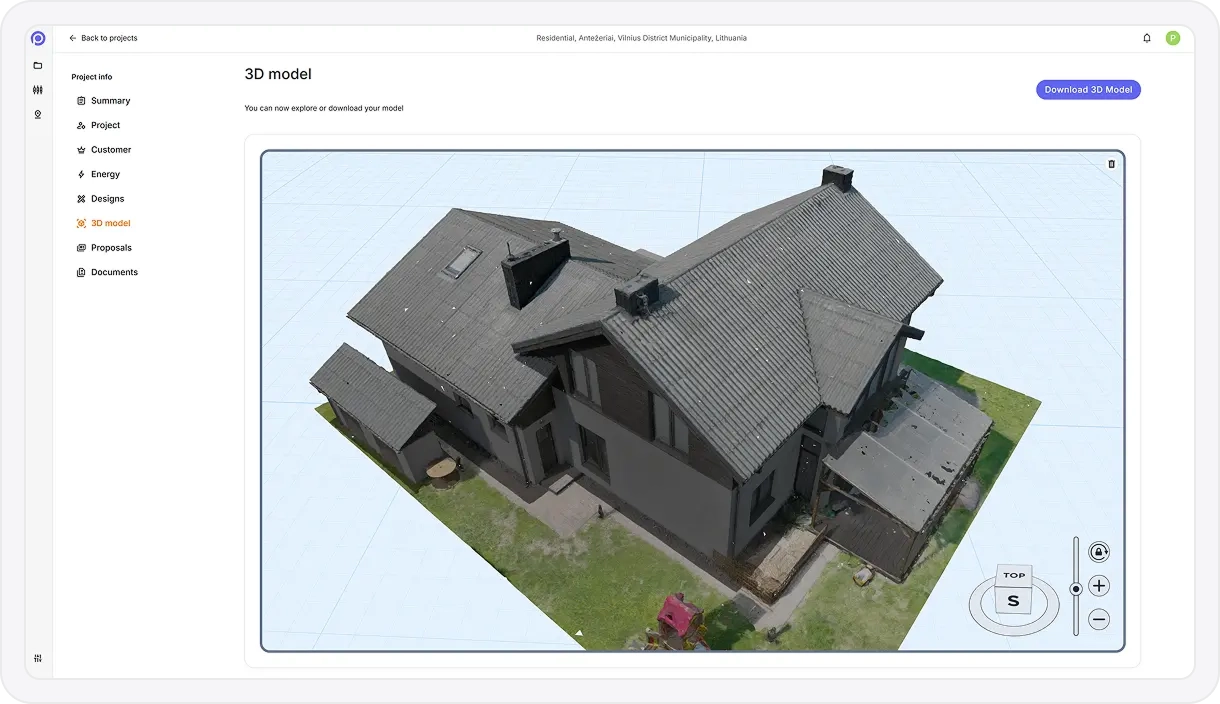The height and width of the screenshot is (704, 1220).
Task: Select the Energy section
Action: point(105,174)
